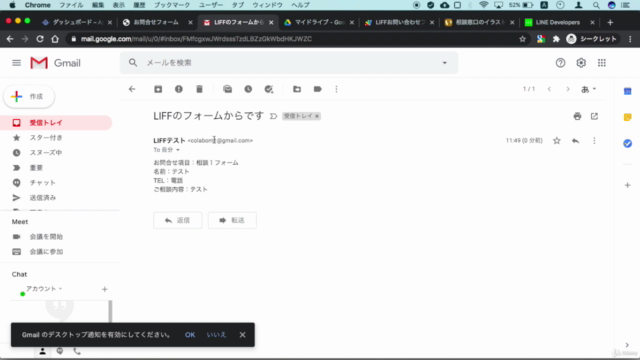640x360 pixels.
Task: Open a new Chrome tab
Action: coord(610,22)
